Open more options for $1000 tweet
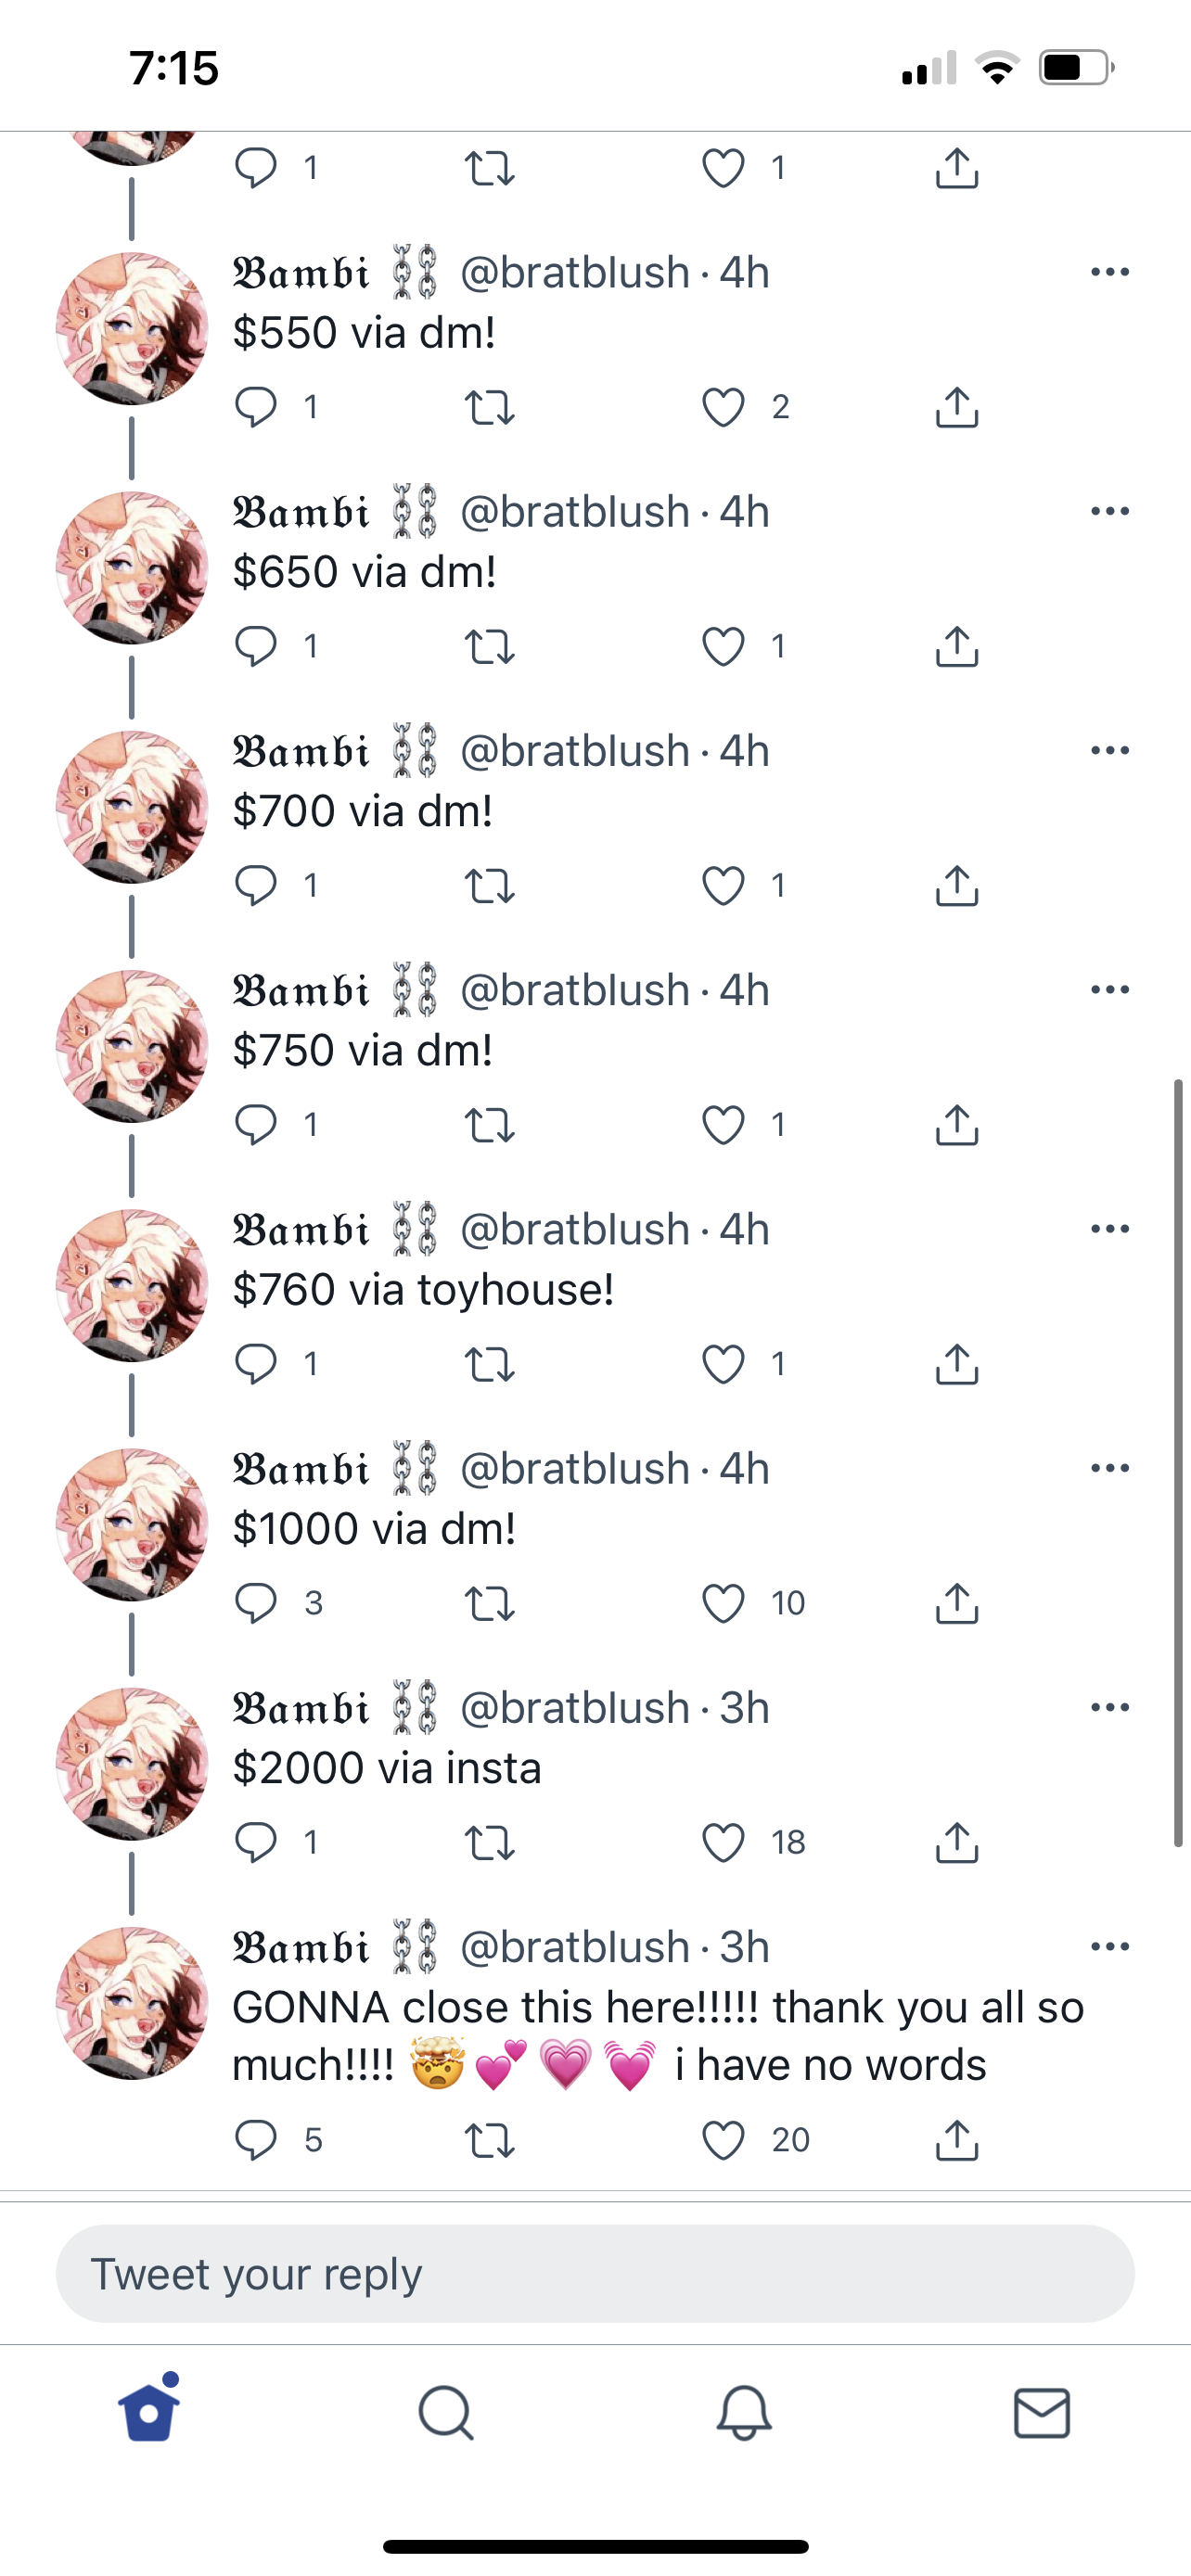The image size is (1191, 2576). [1110, 1468]
